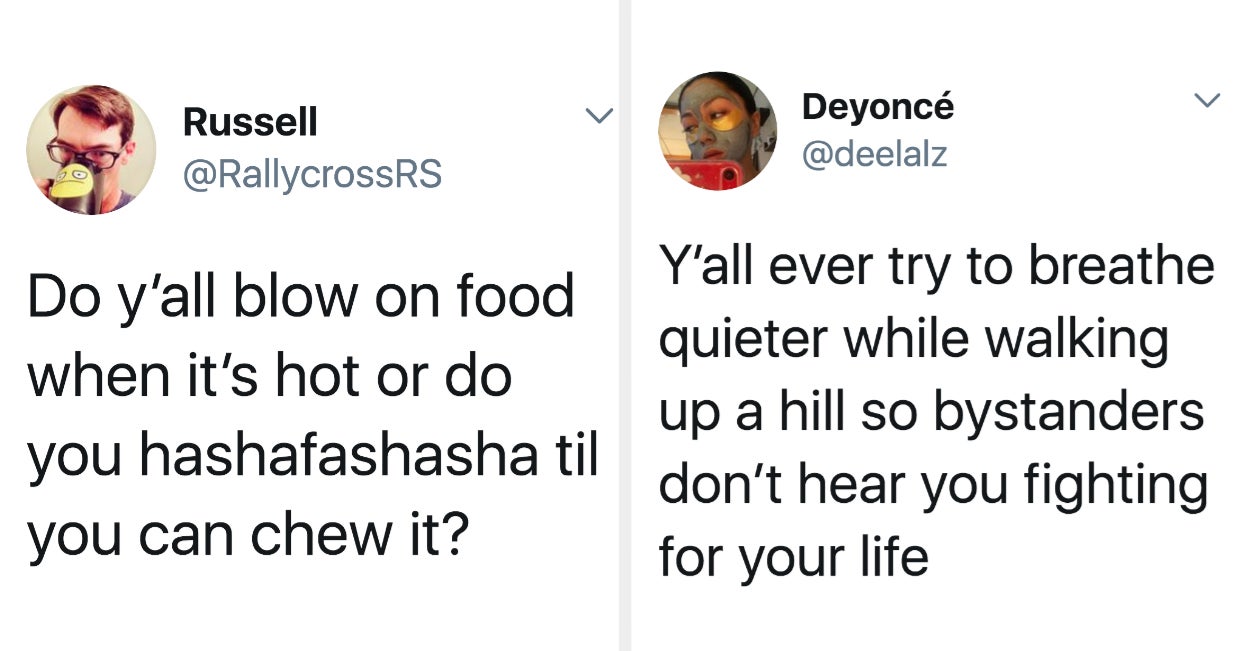Click the line 'Y'all ever try to breathe'
The height and width of the screenshot is (651, 1244).
(x=937, y=269)
